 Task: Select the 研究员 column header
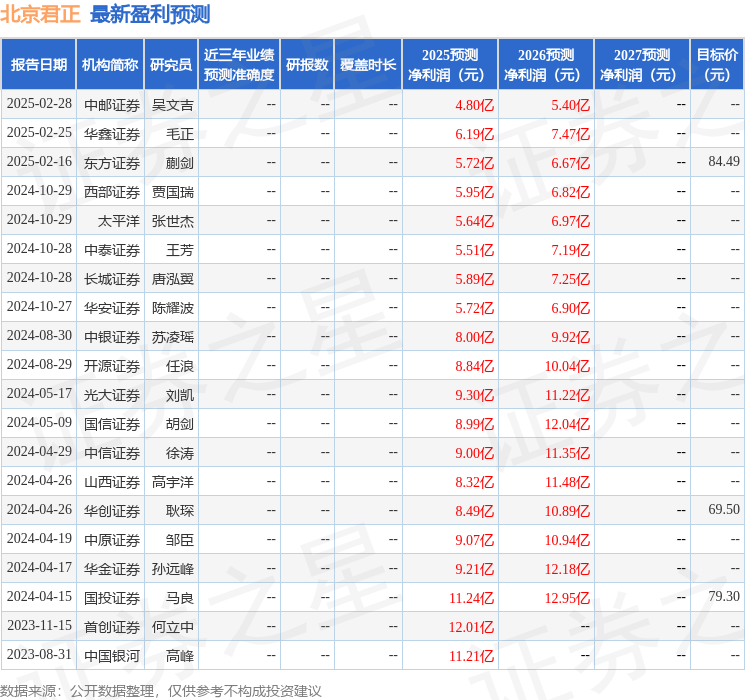click(x=171, y=65)
